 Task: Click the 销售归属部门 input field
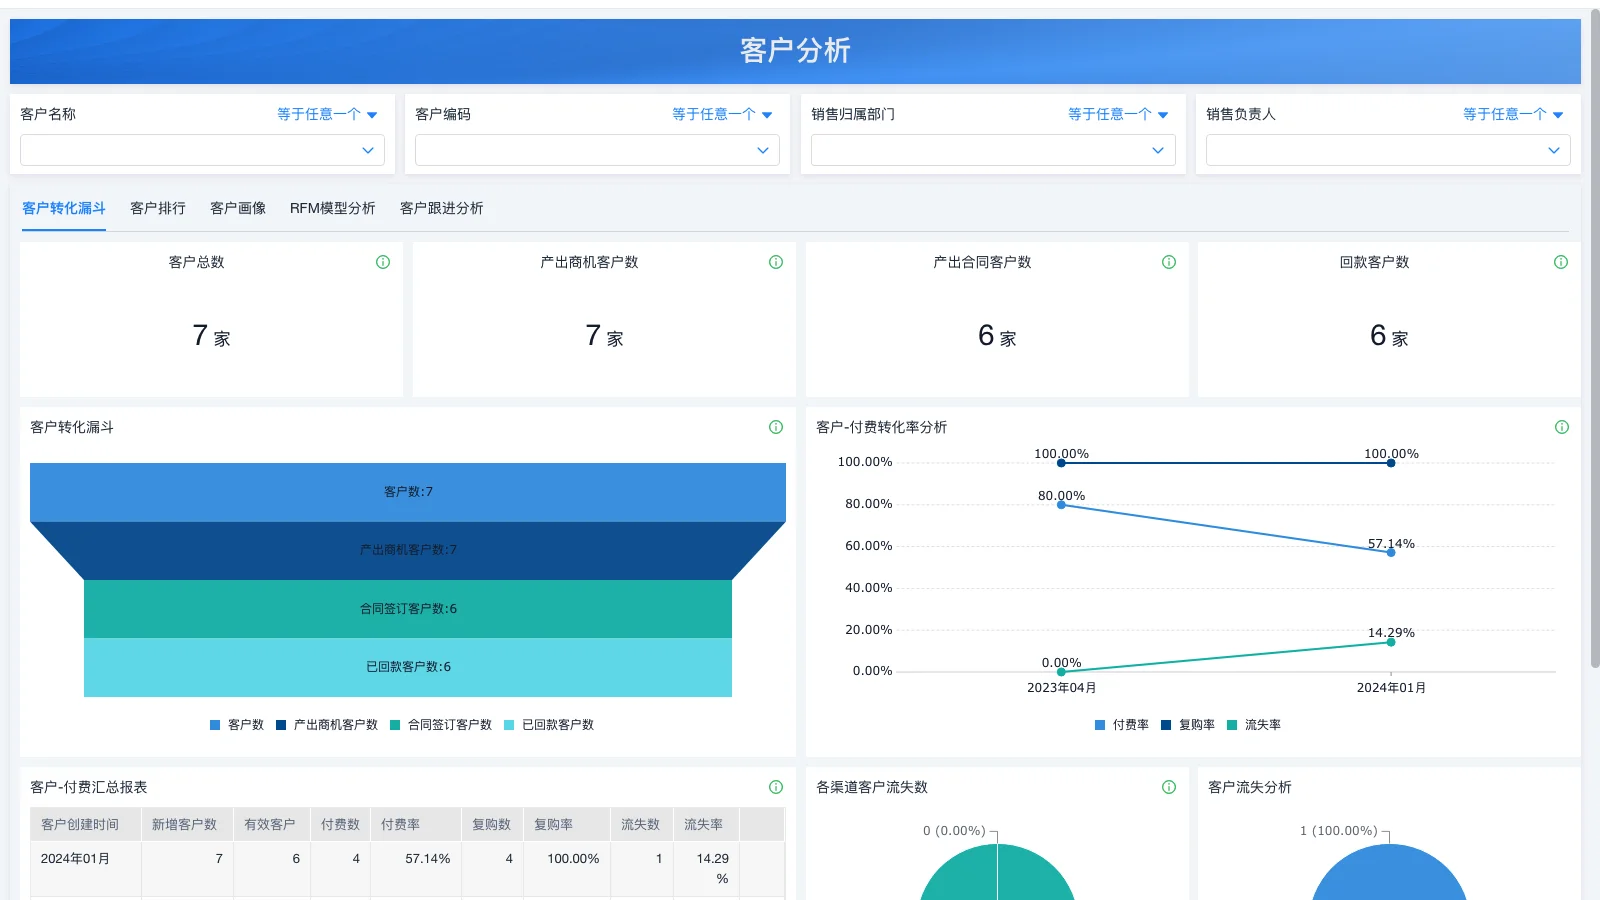coord(992,150)
